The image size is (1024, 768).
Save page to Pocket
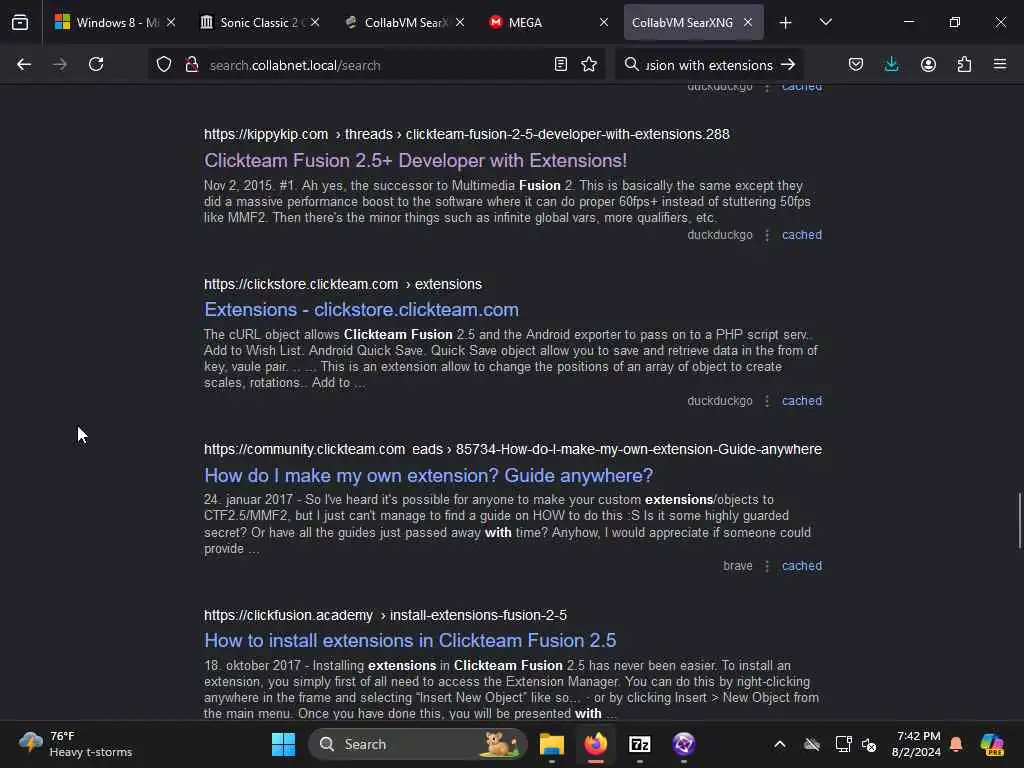pos(856,65)
